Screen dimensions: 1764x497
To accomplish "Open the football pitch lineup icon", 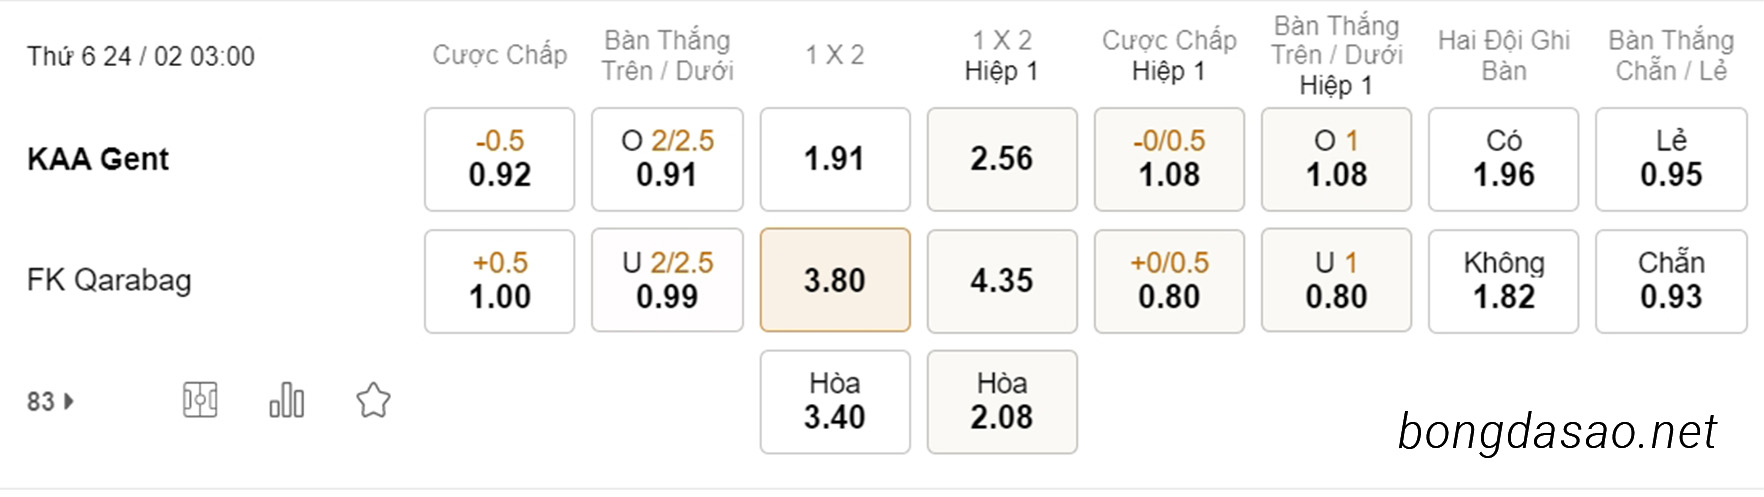I will pyautogui.click(x=200, y=400).
